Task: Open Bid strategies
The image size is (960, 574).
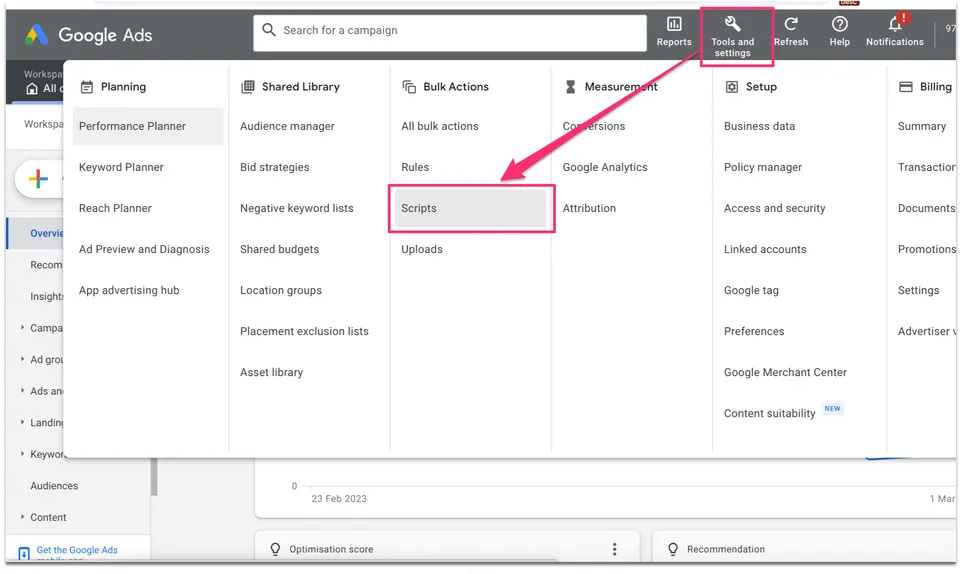Action: (274, 167)
